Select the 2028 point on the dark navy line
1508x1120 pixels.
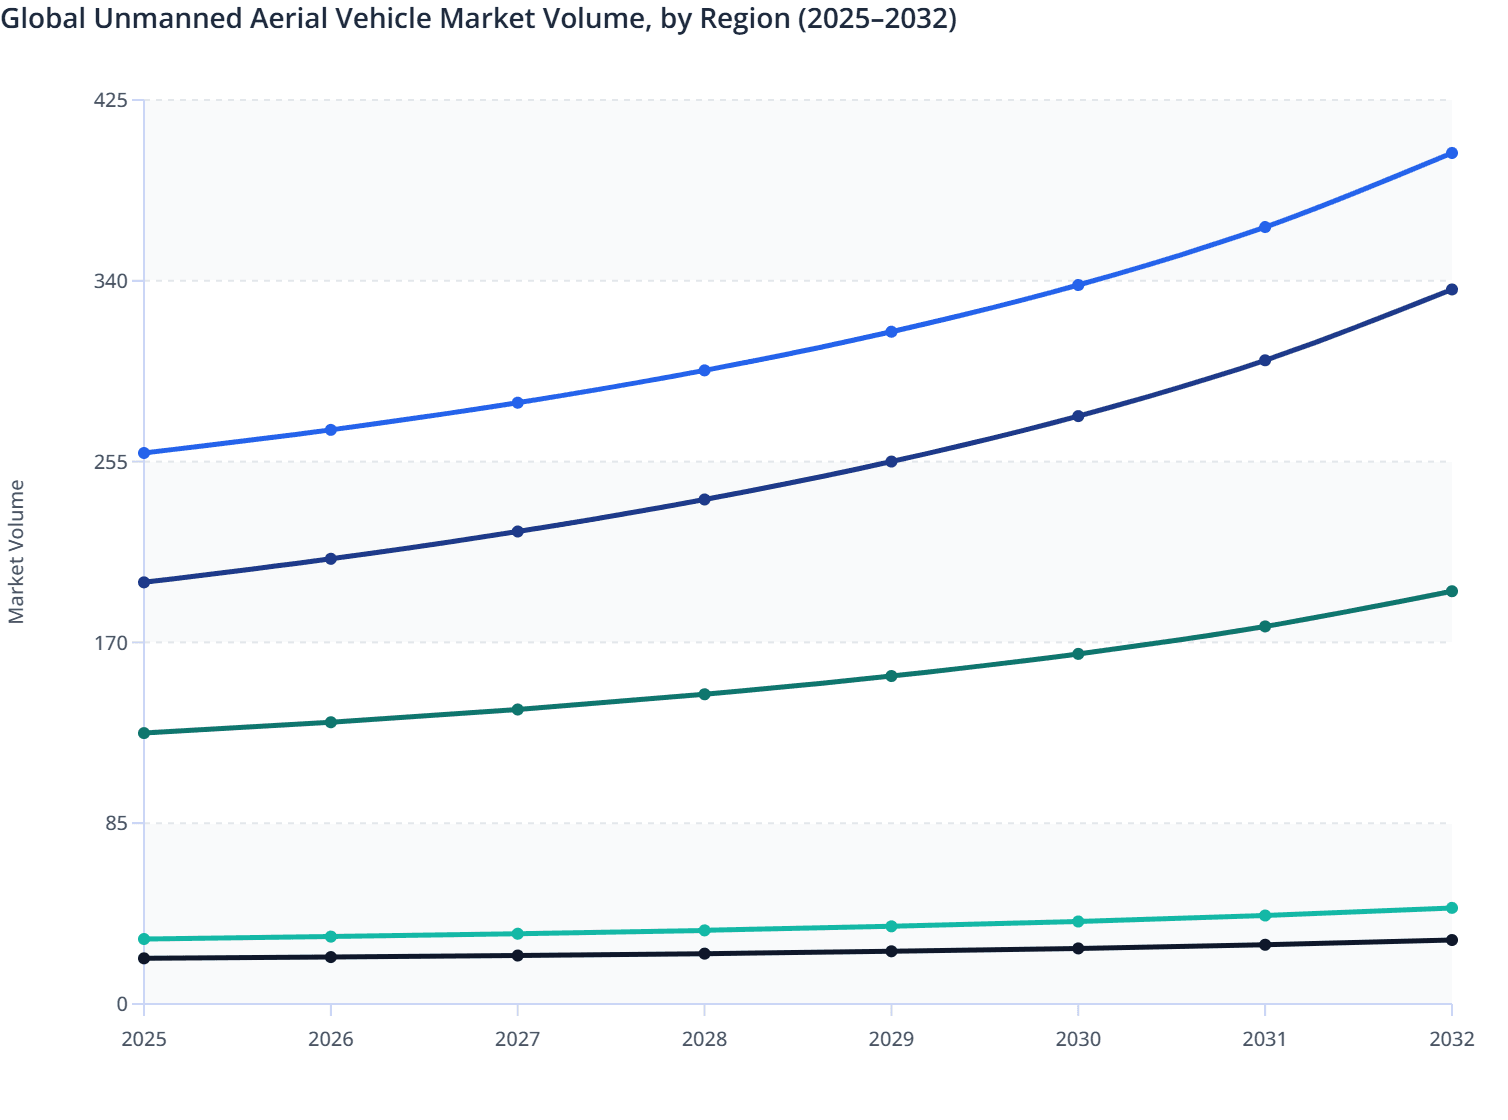705,498
